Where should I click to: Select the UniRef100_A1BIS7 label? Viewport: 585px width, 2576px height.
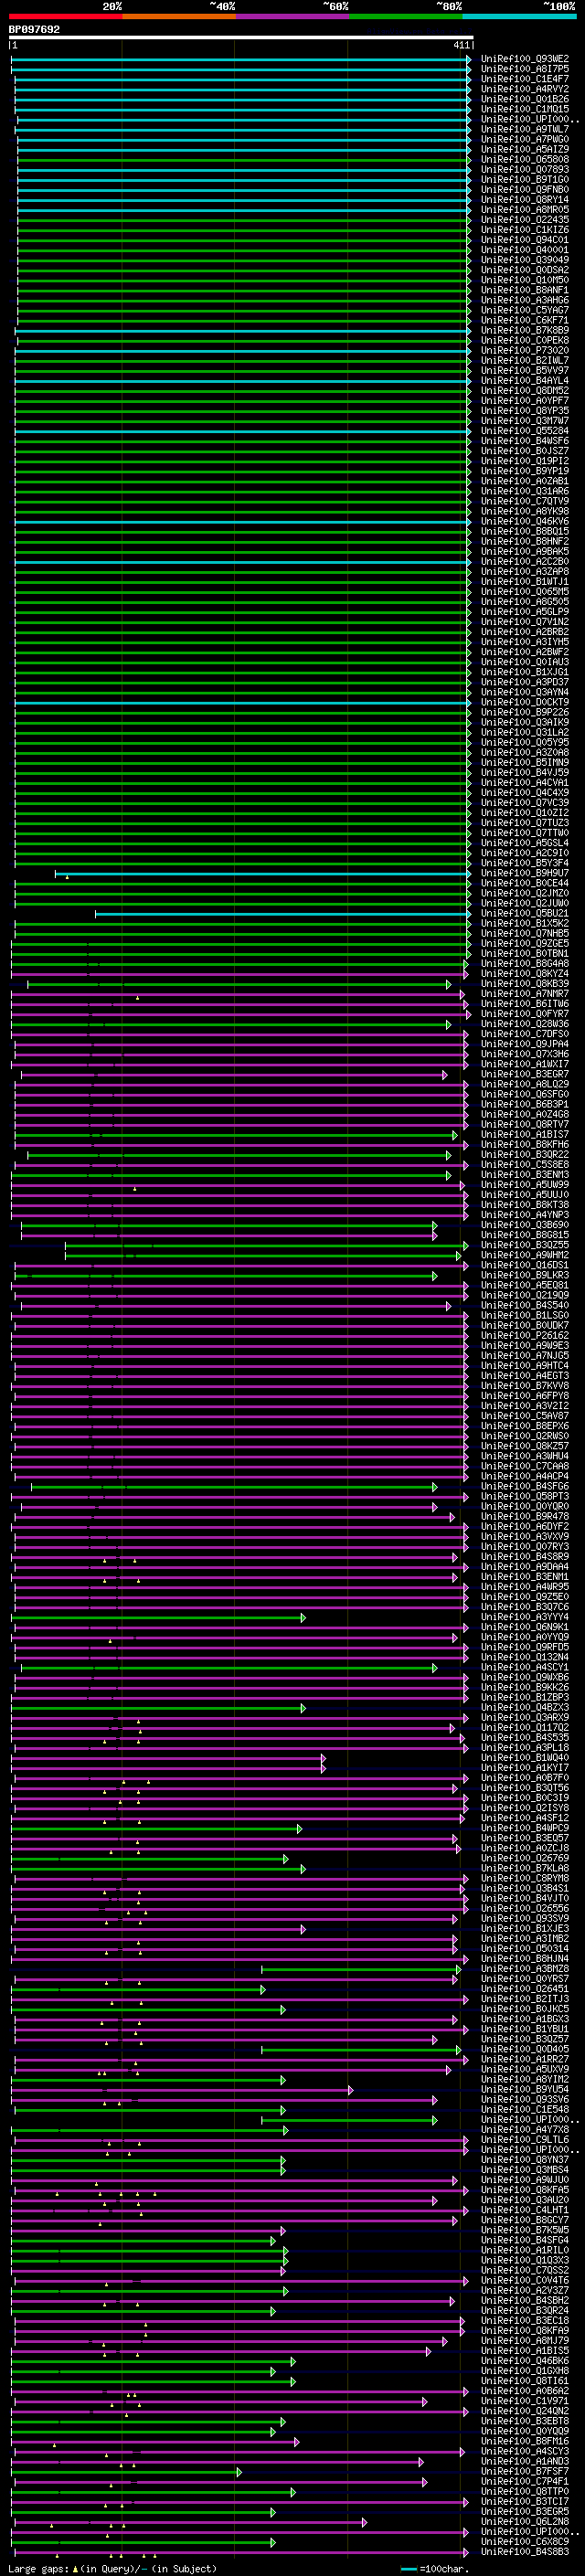(x=525, y=1134)
